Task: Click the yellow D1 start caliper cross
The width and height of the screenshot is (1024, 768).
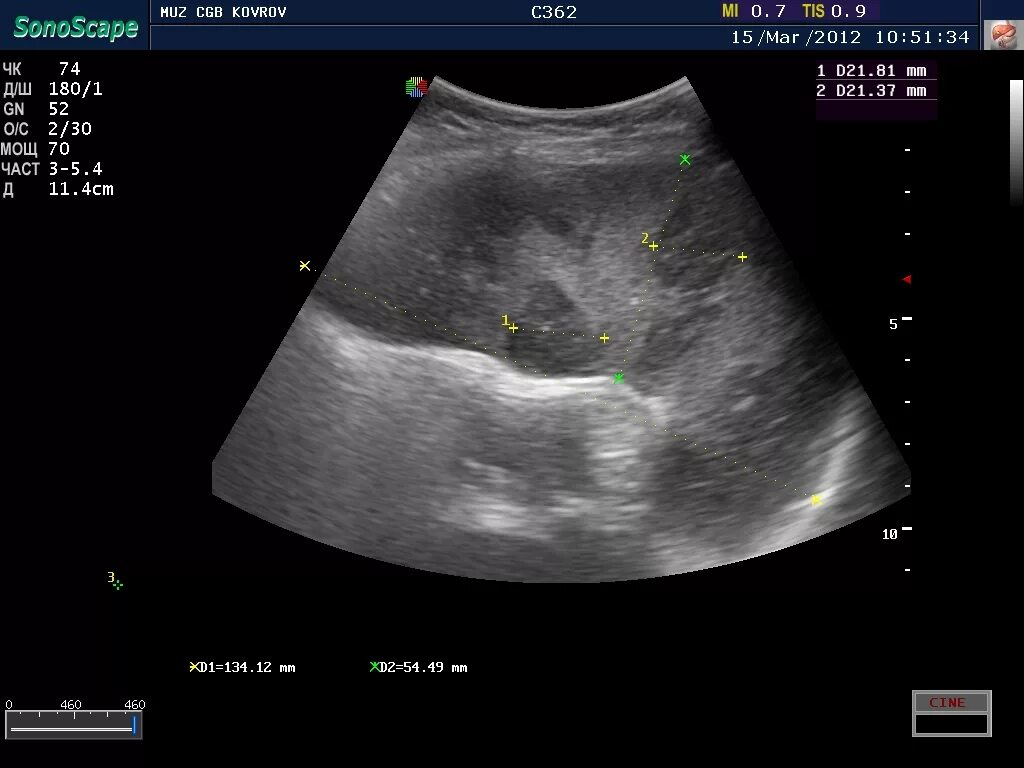Action: click(304, 265)
